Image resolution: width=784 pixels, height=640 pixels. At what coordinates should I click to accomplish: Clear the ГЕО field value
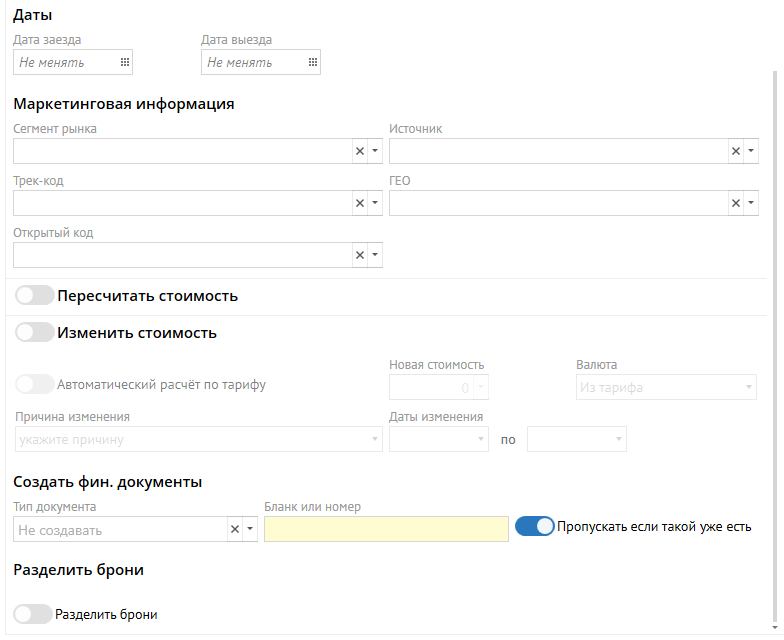click(736, 203)
